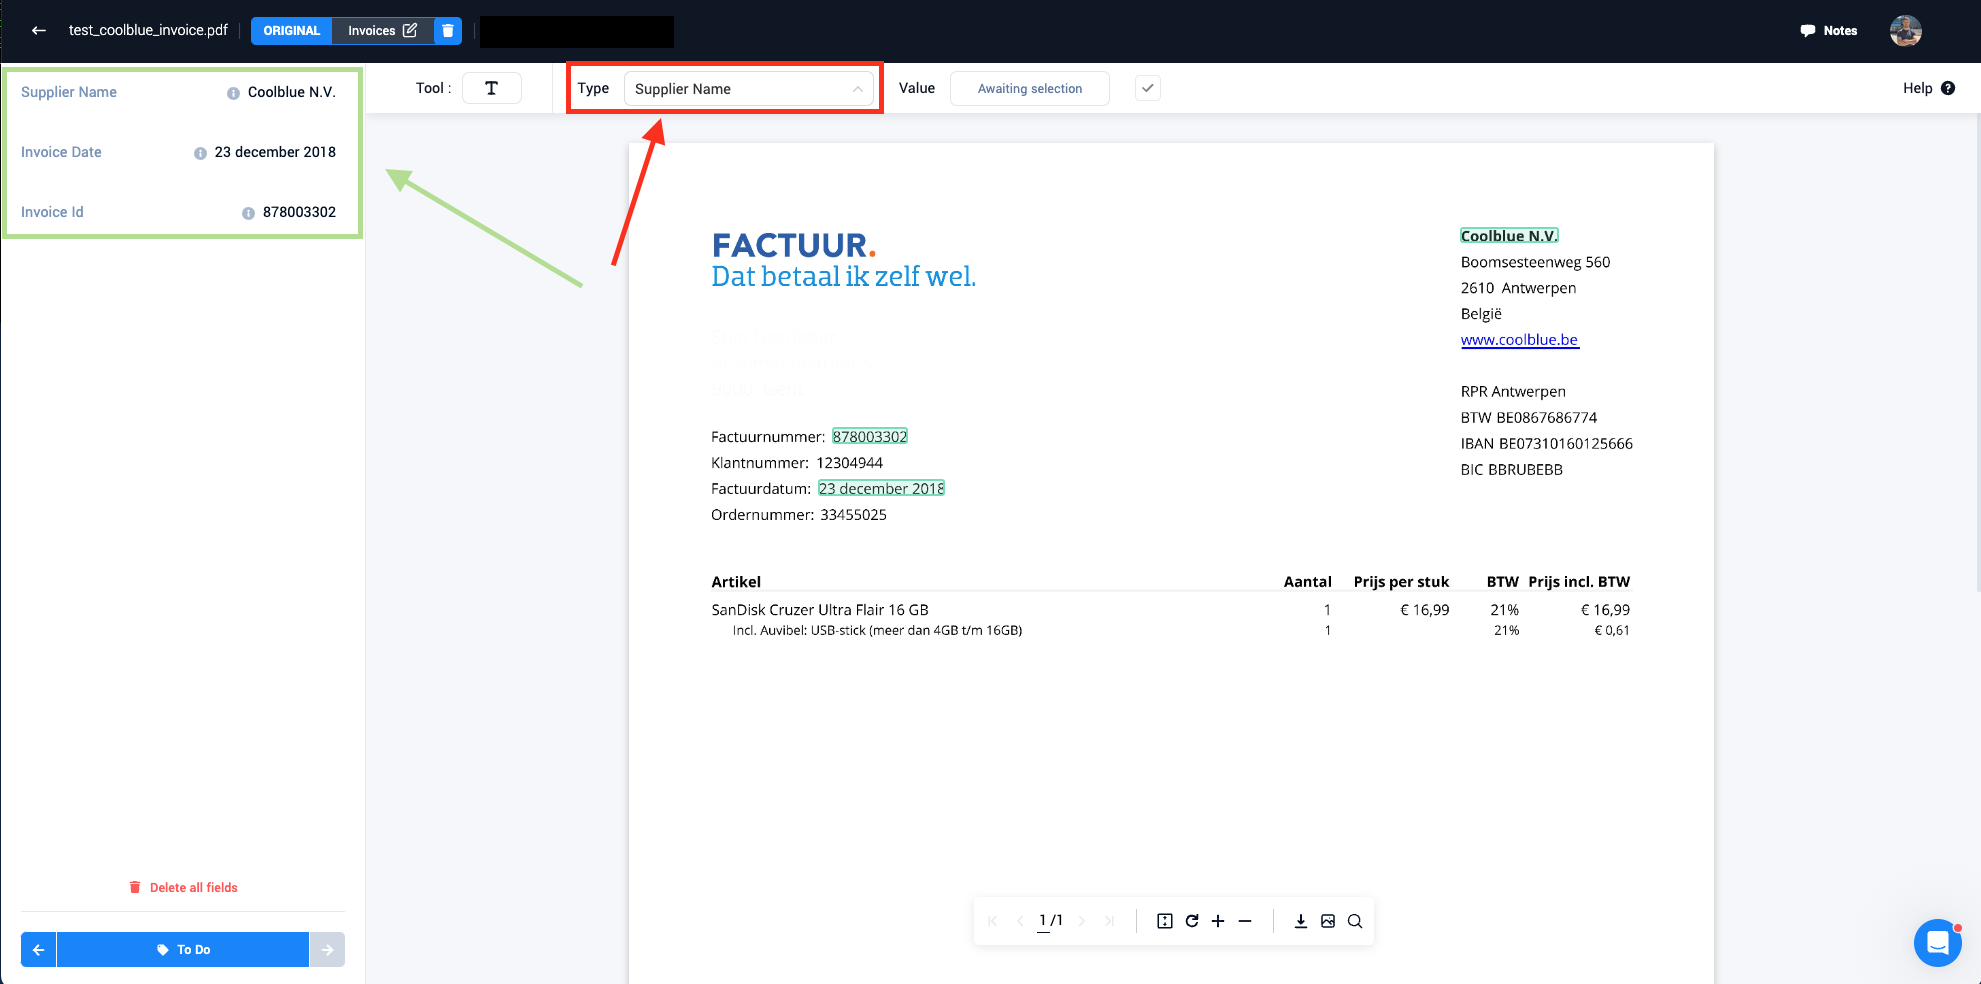The image size is (1981, 984).
Task: Go back using the top-left arrow
Action: [x=39, y=30]
